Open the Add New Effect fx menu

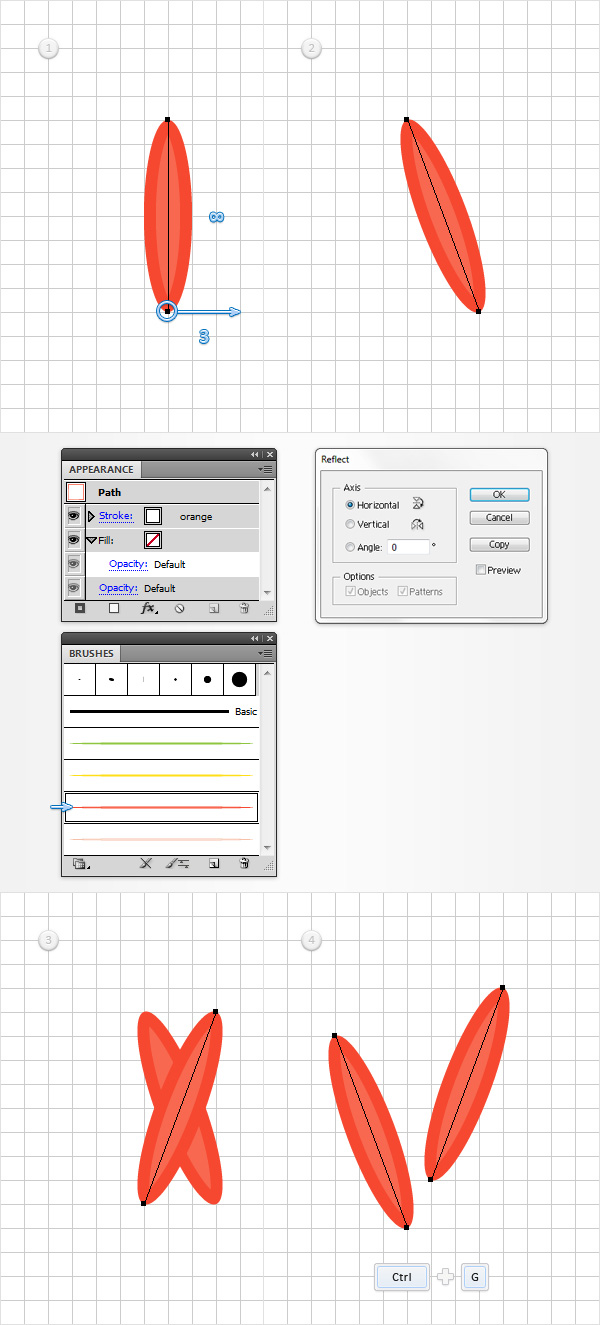tap(148, 608)
